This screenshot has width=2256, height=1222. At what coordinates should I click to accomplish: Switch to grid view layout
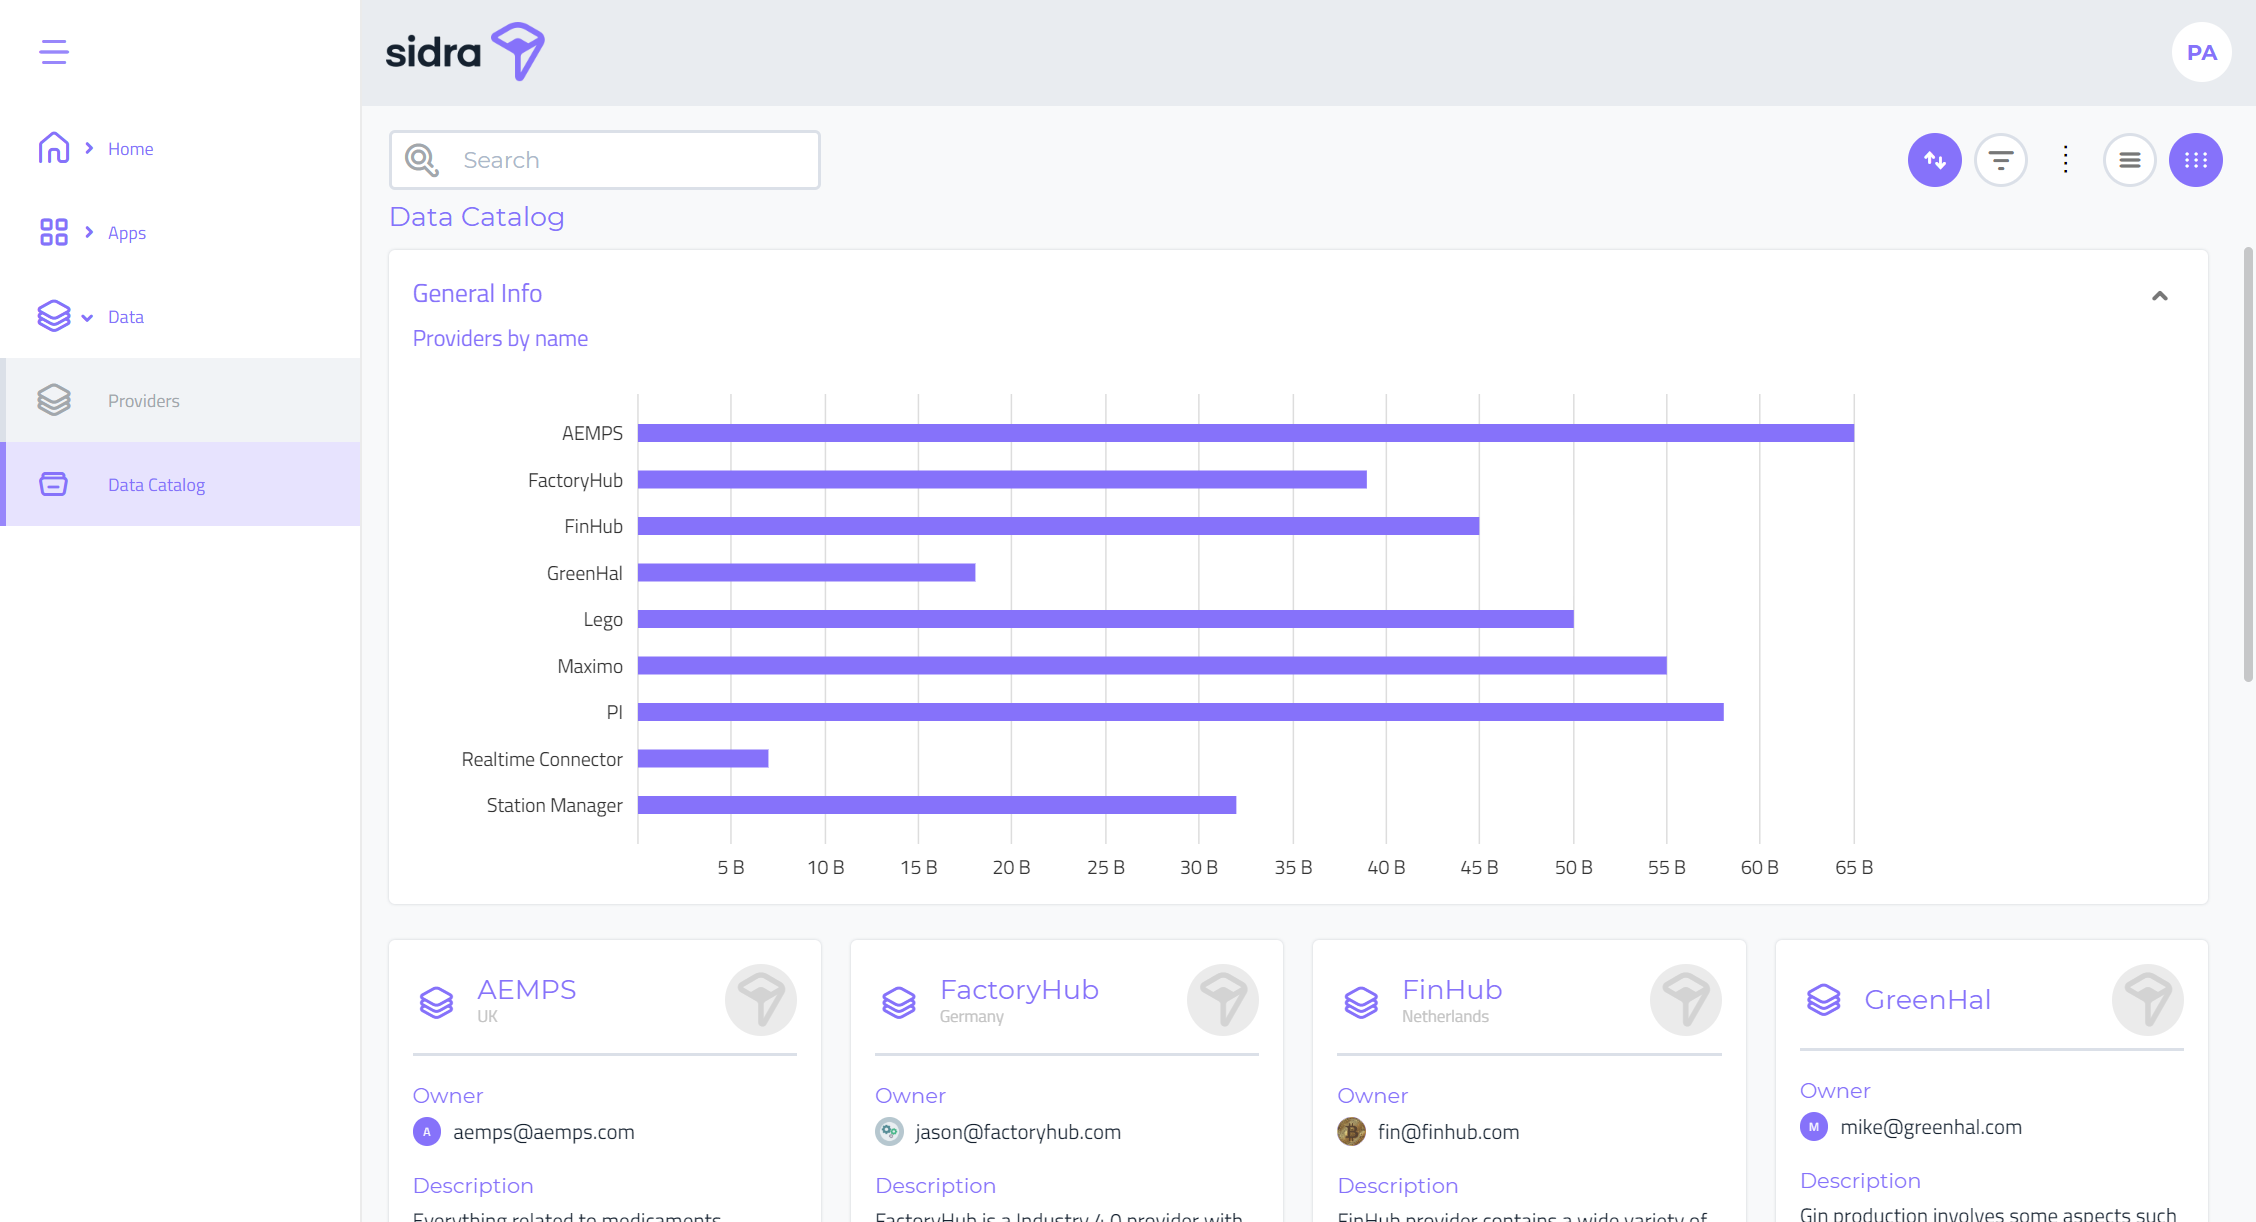(2195, 160)
